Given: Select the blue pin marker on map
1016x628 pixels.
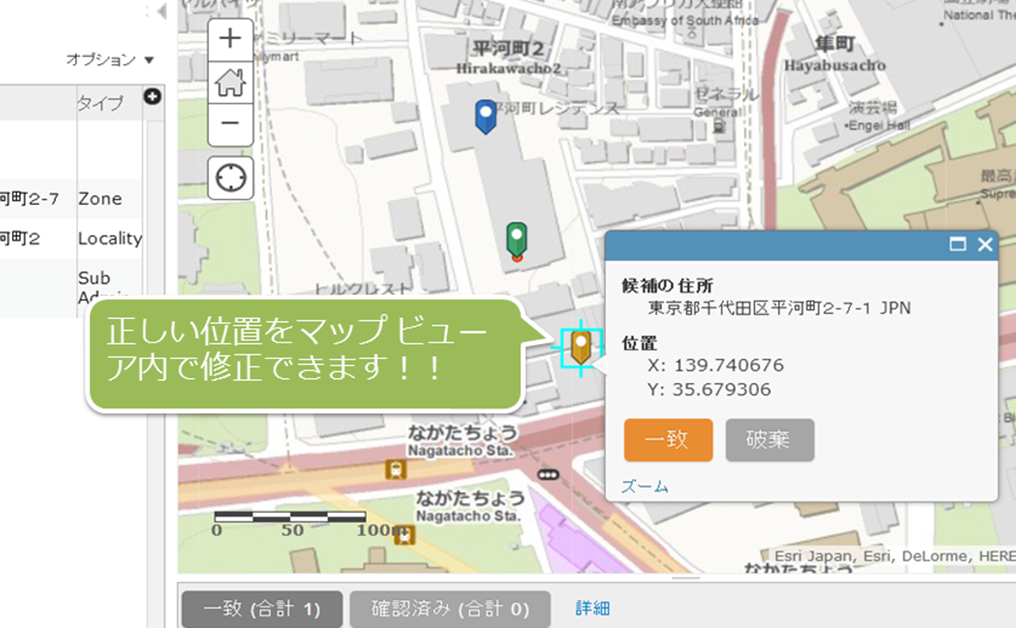Looking at the screenshot, I should [485, 115].
